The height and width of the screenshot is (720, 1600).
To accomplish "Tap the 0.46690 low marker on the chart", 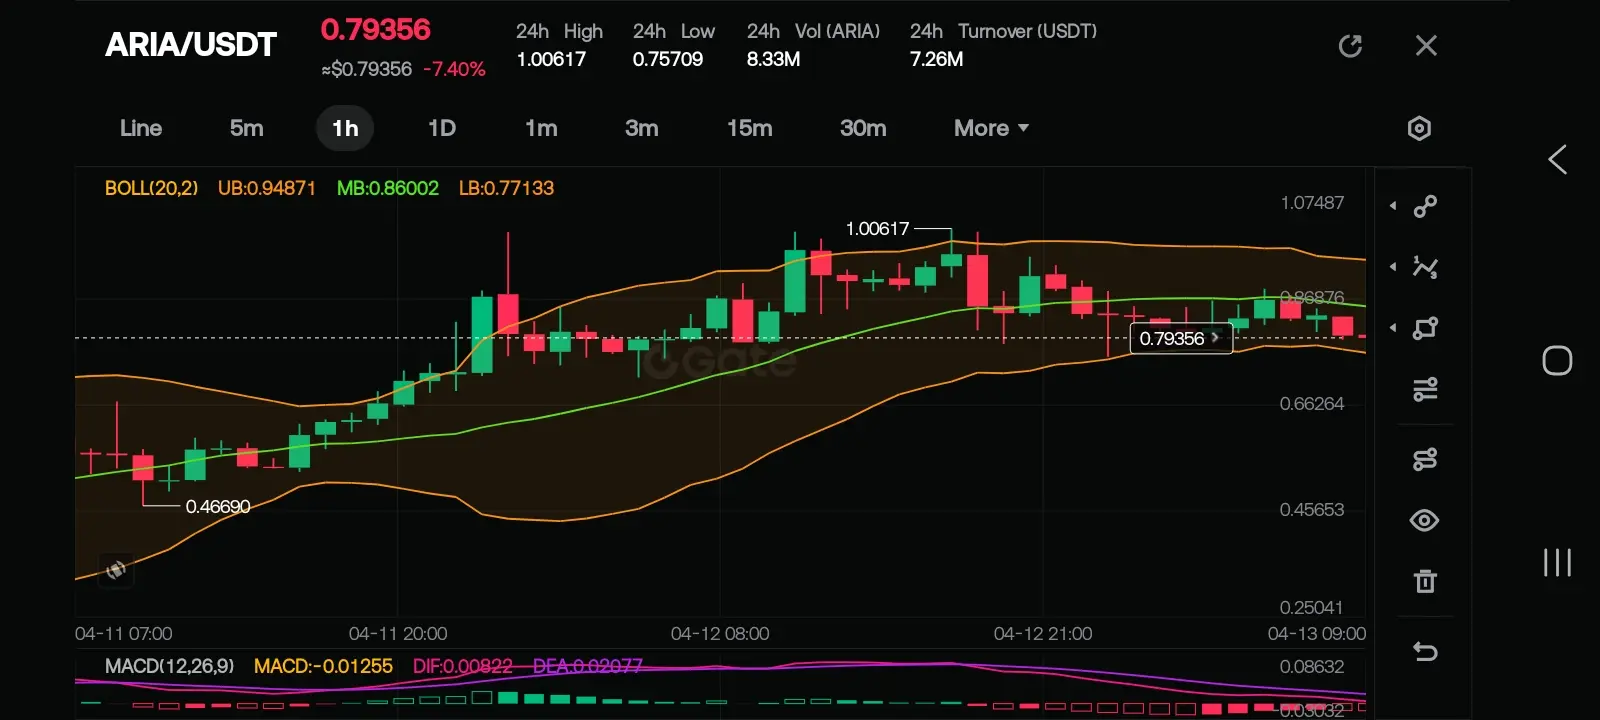I will [x=218, y=507].
